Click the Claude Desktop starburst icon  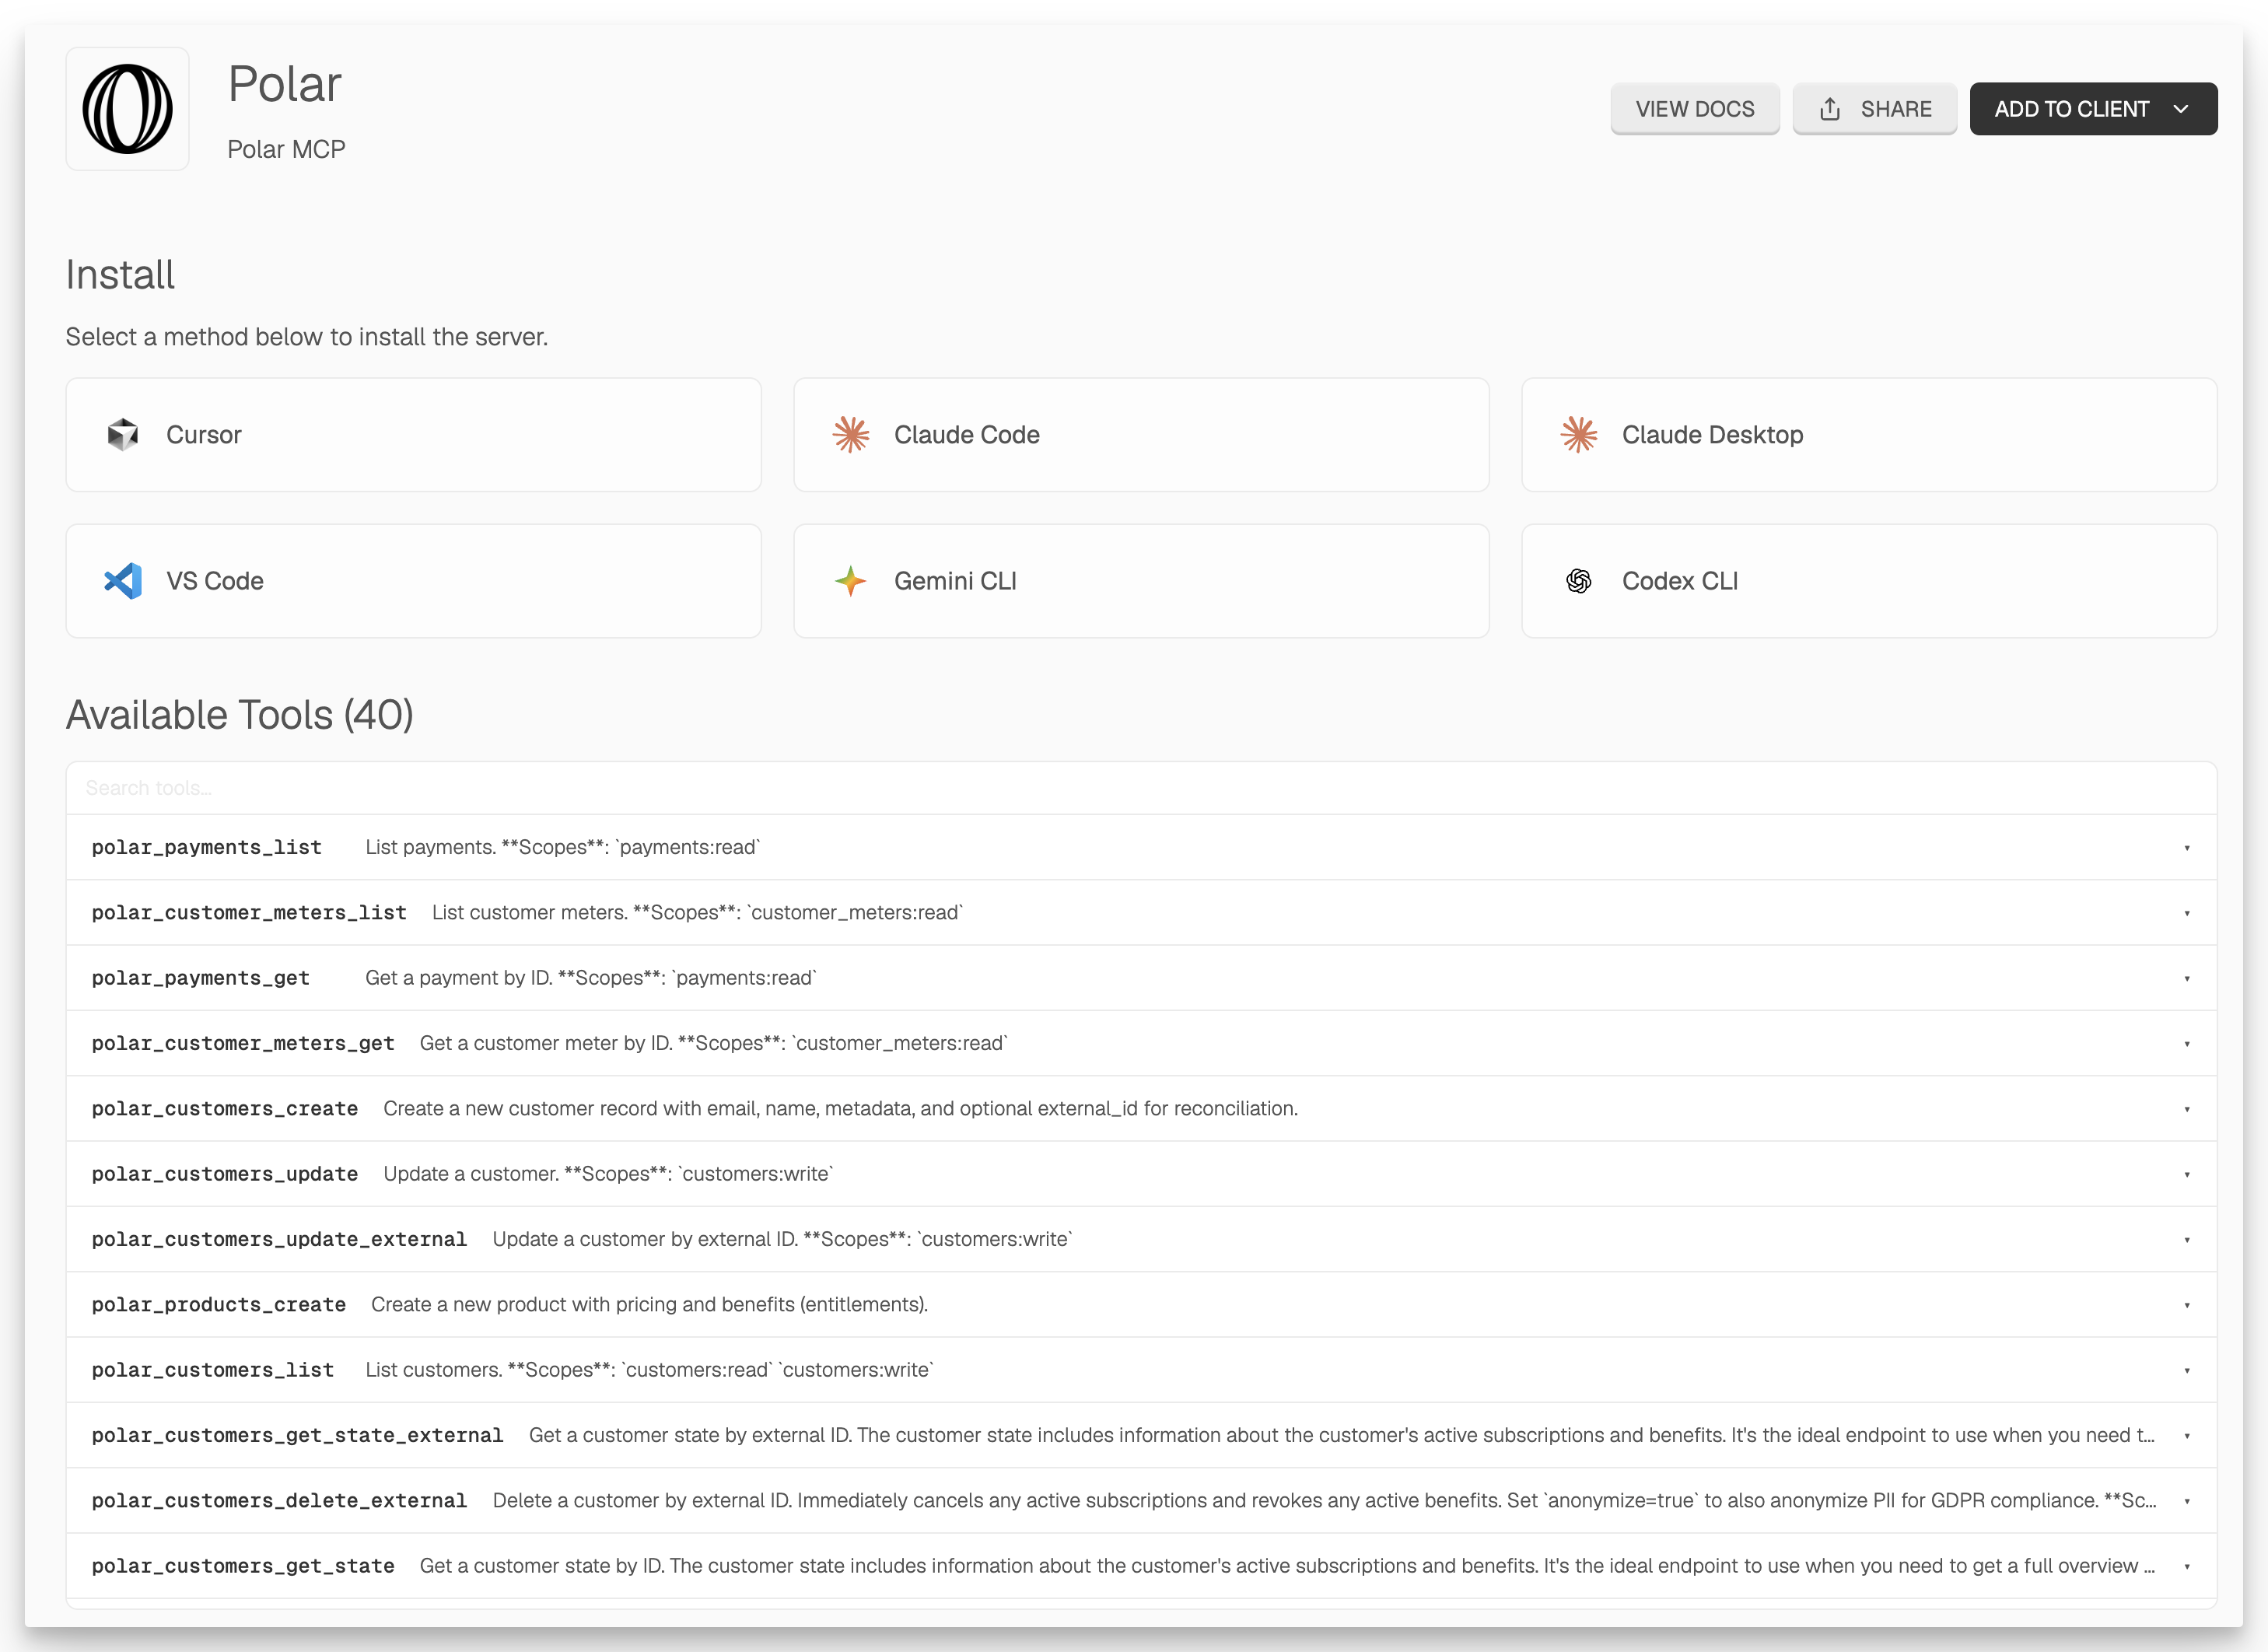1579,435
